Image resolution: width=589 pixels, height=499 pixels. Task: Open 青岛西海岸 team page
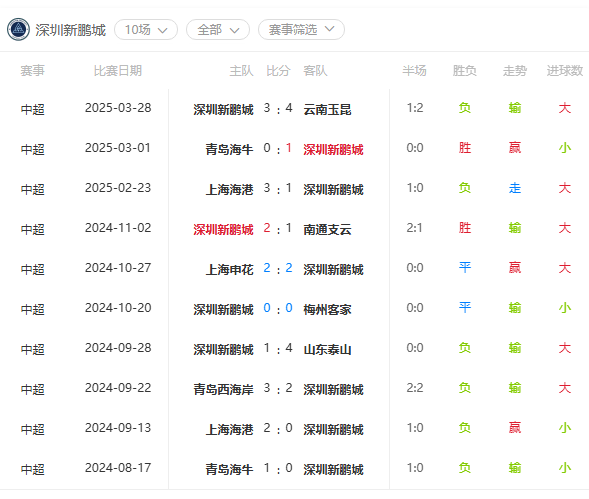[223, 389]
